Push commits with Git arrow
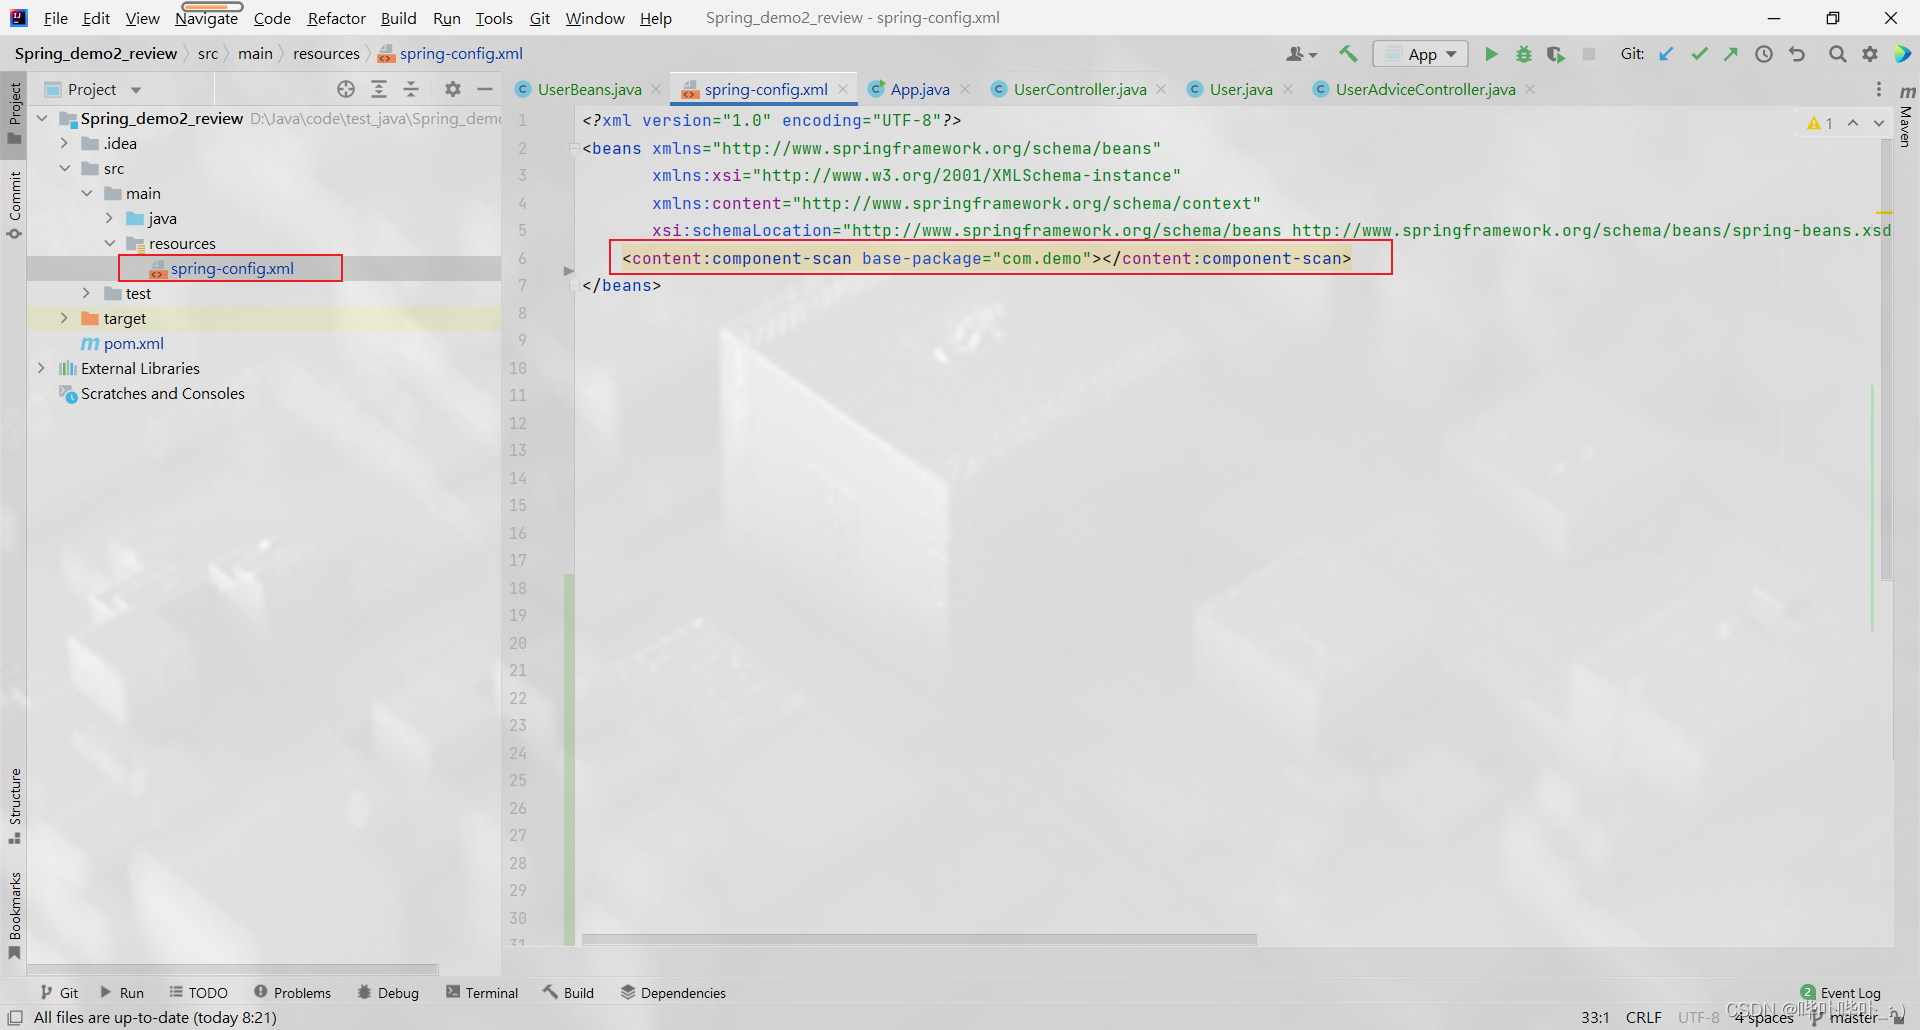Image resolution: width=1920 pixels, height=1030 pixels. (1731, 54)
